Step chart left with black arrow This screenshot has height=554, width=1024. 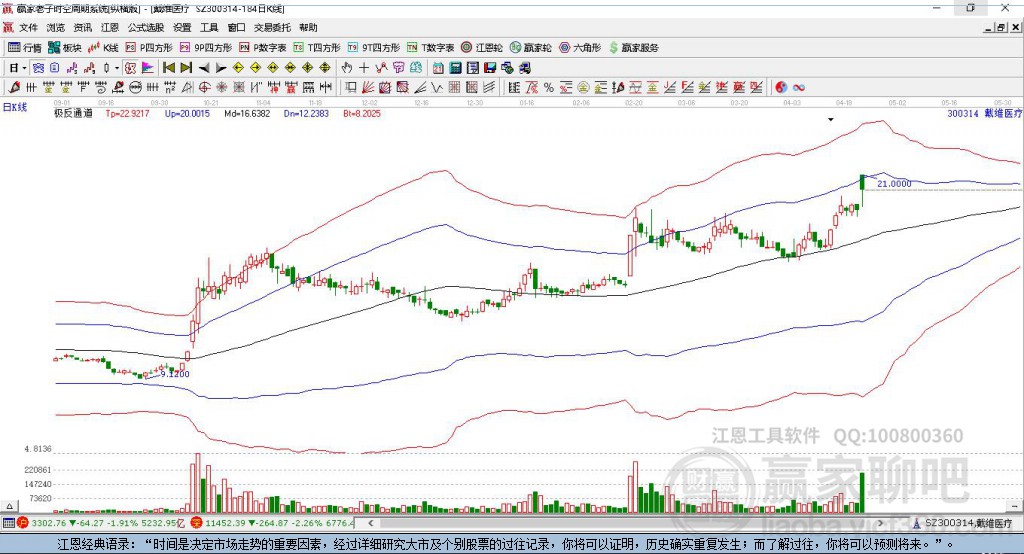click(204, 68)
